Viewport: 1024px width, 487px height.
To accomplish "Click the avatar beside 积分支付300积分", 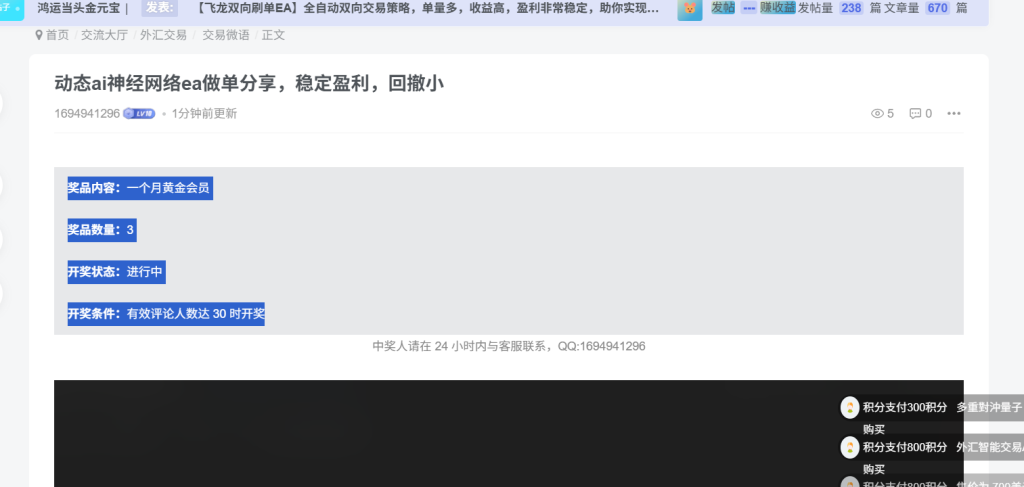I will tap(850, 407).
